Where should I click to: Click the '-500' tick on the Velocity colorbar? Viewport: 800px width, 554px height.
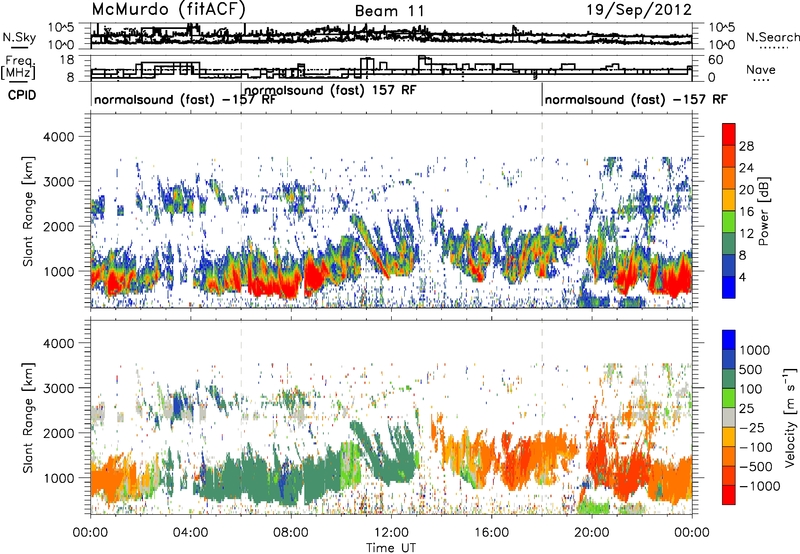[756, 466]
